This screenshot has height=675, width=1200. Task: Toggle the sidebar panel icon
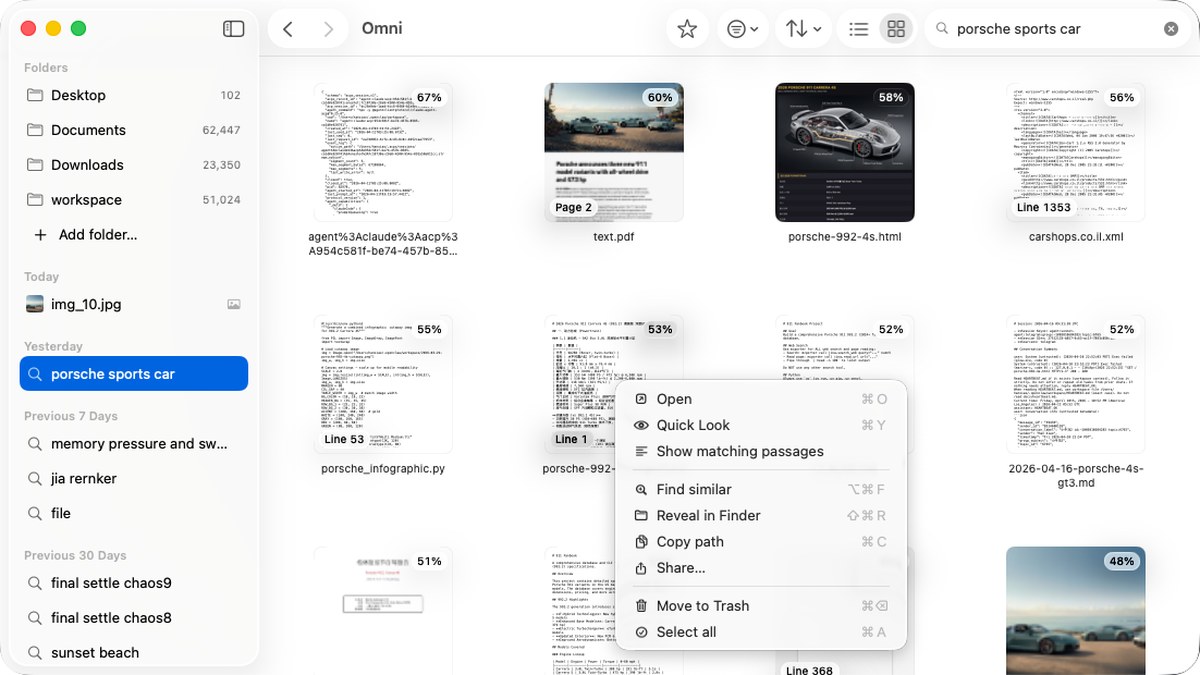[233, 29]
